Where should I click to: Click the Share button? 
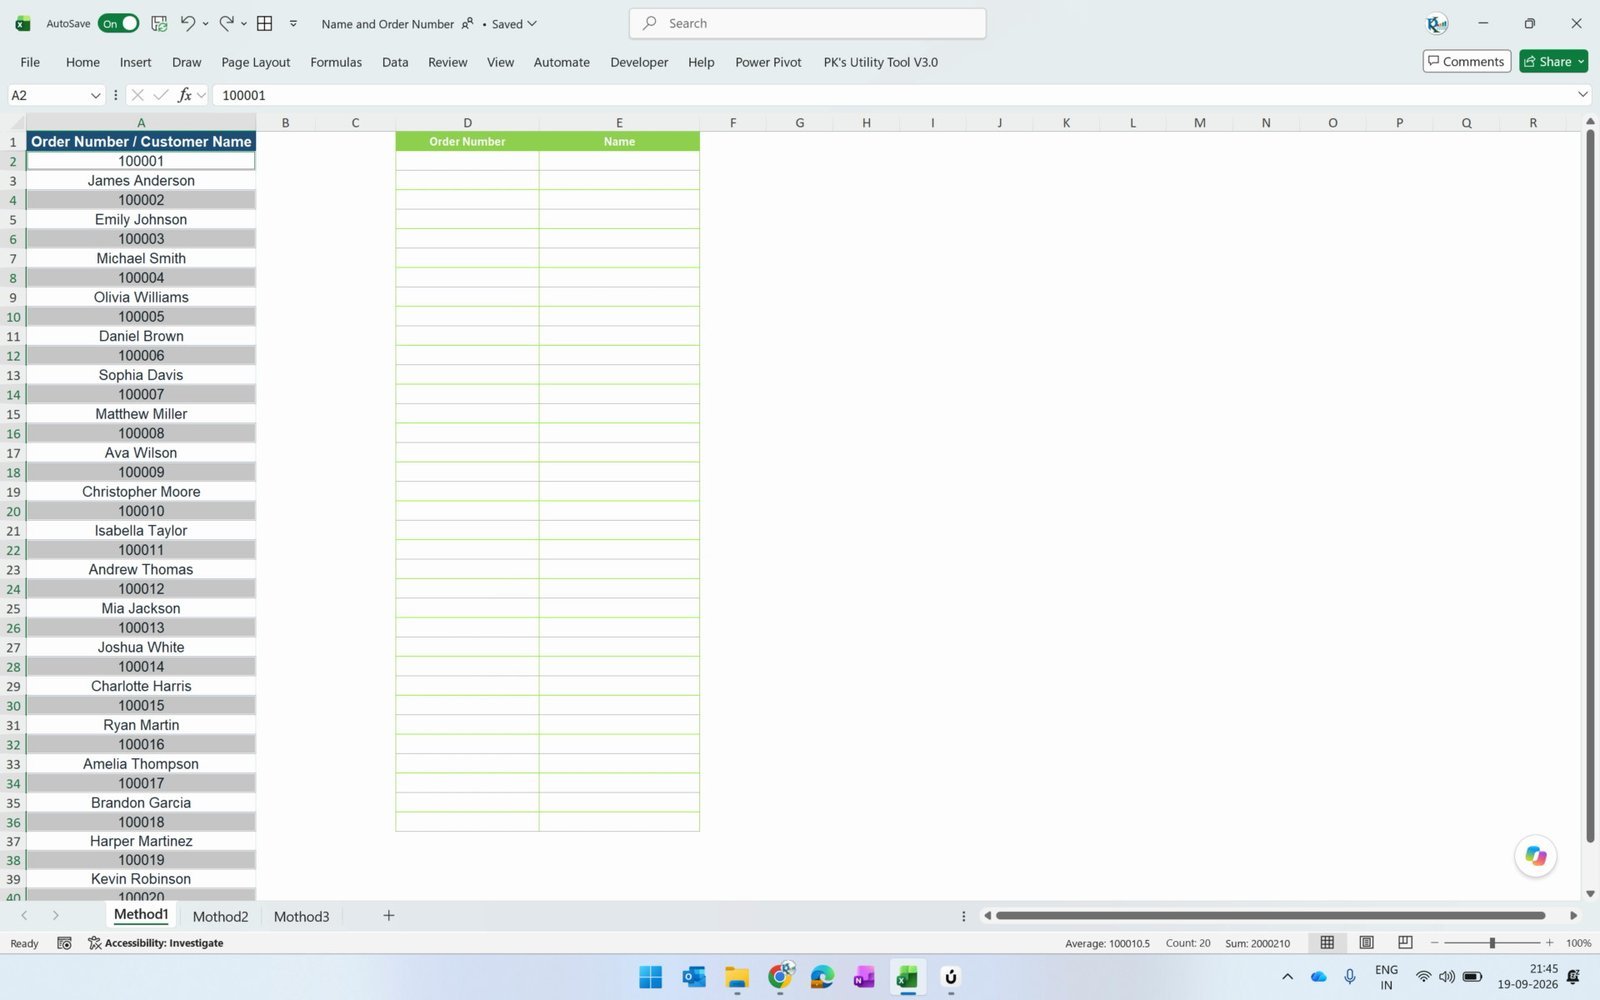(x=1553, y=61)
